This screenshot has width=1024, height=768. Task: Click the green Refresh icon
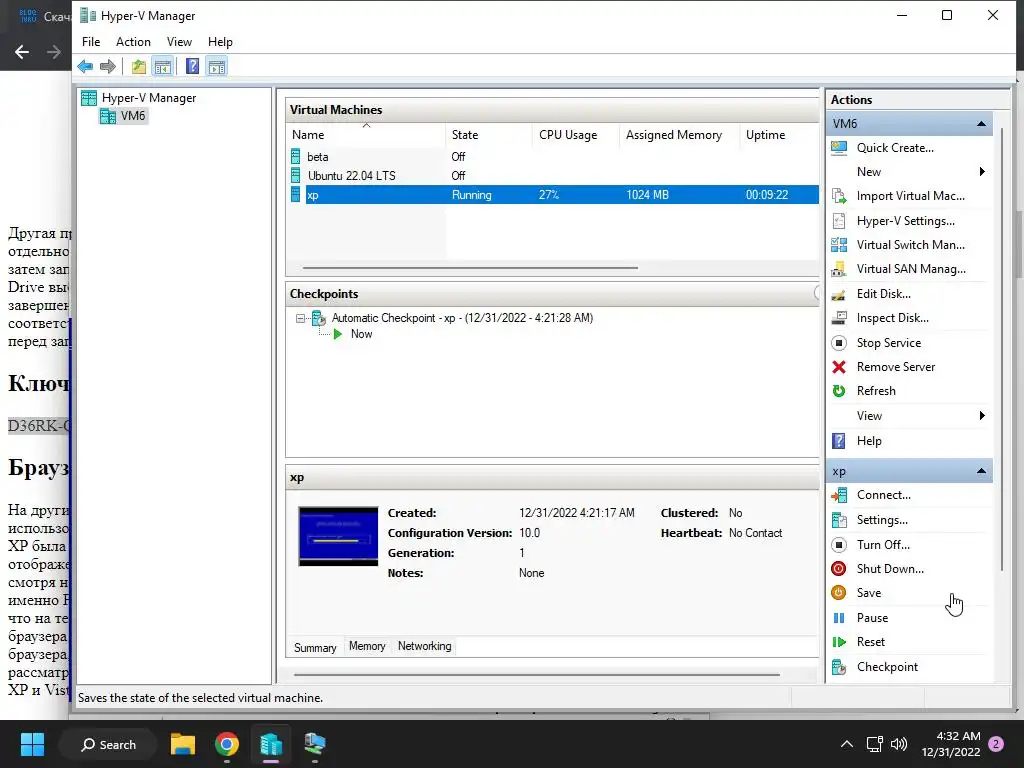[x=839, y=391]
